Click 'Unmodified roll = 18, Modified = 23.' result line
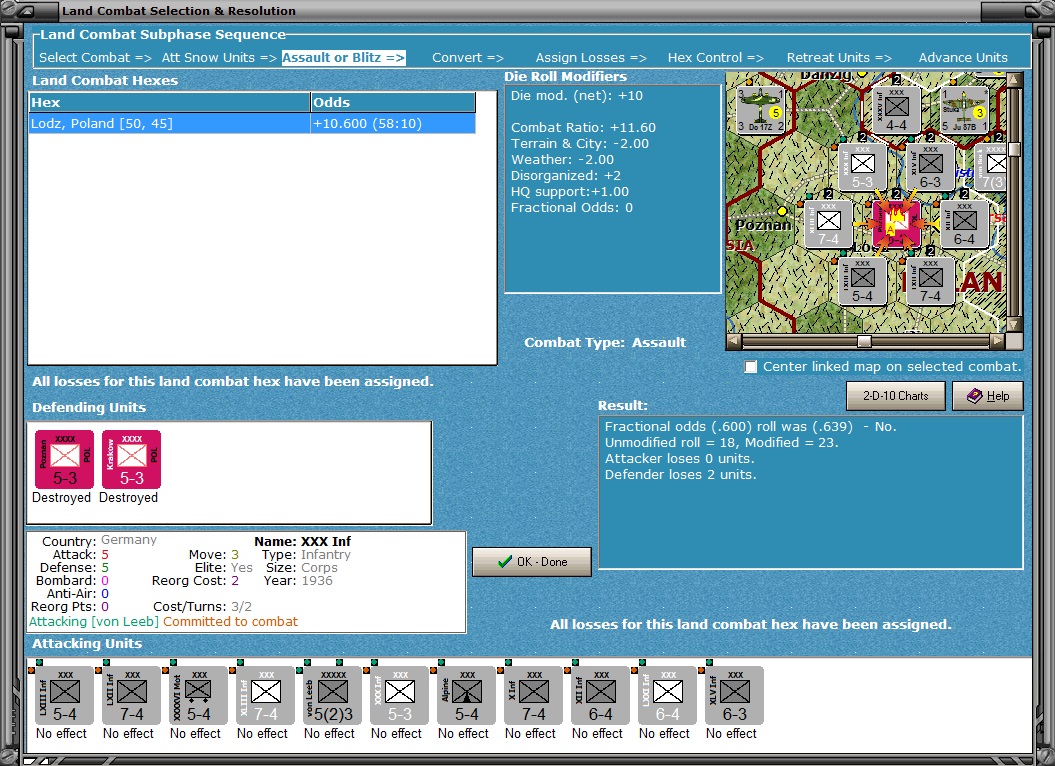Viewport: 1055px width, 766px height. tap(721, 442)
